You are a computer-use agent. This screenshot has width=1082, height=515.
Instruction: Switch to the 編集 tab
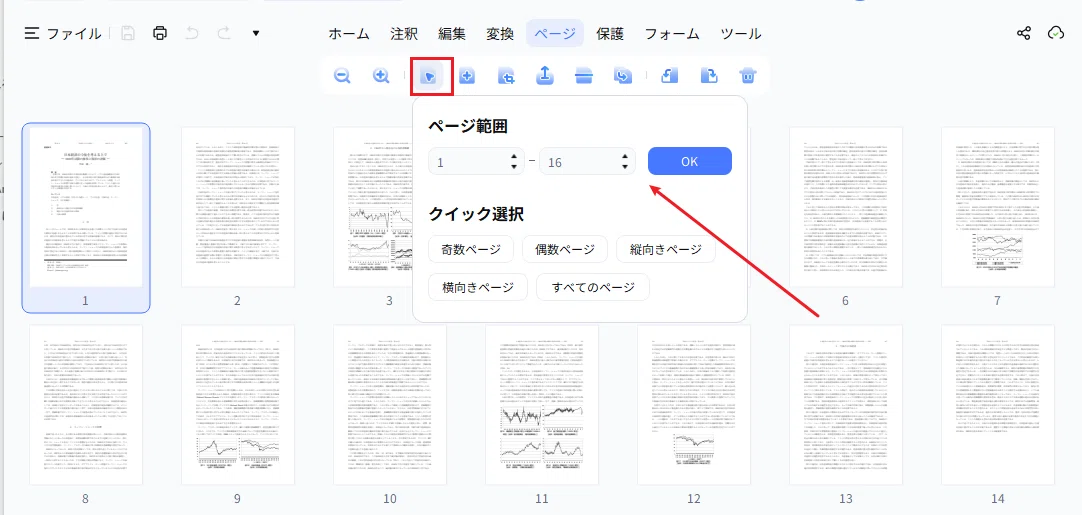452,33
